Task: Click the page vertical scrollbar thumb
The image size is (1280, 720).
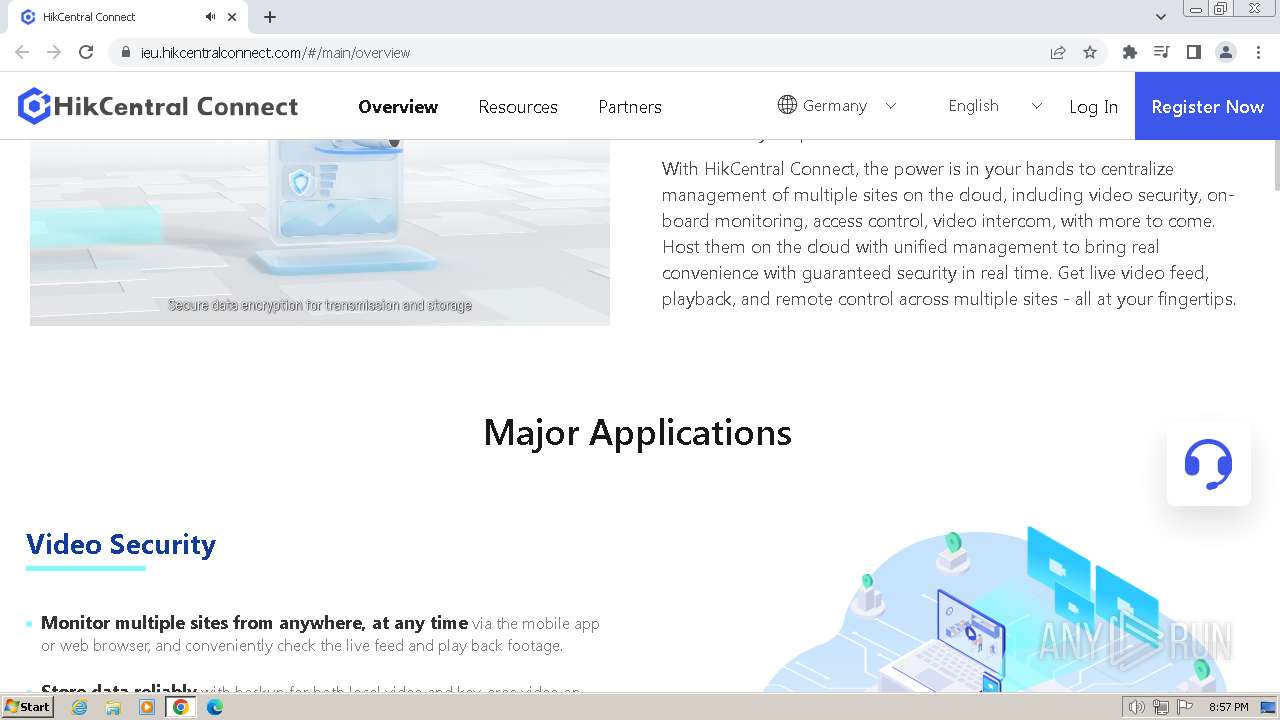Action: pos(1275,166)
